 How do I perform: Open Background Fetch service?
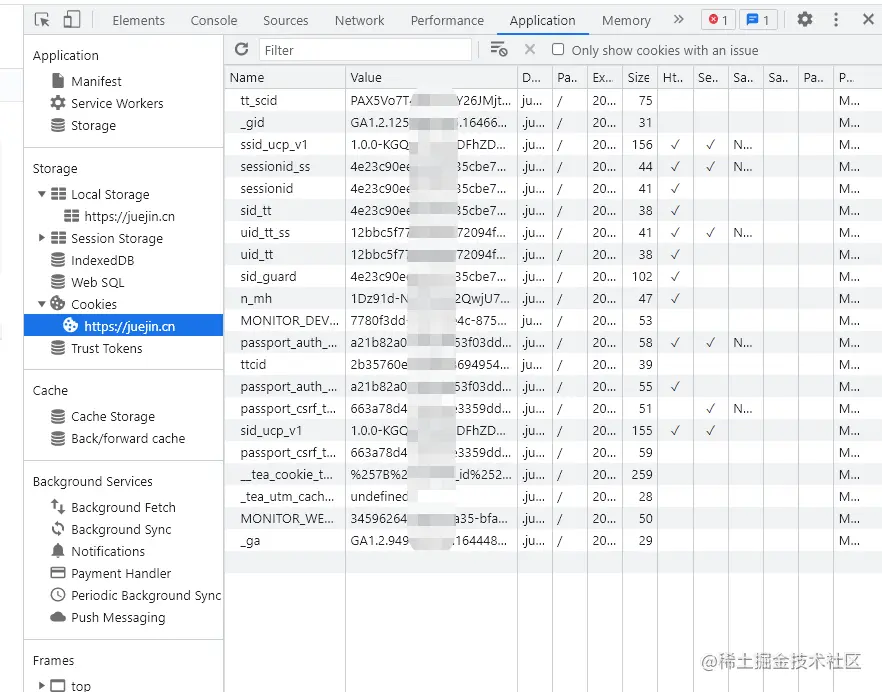[x=123, y=507]
